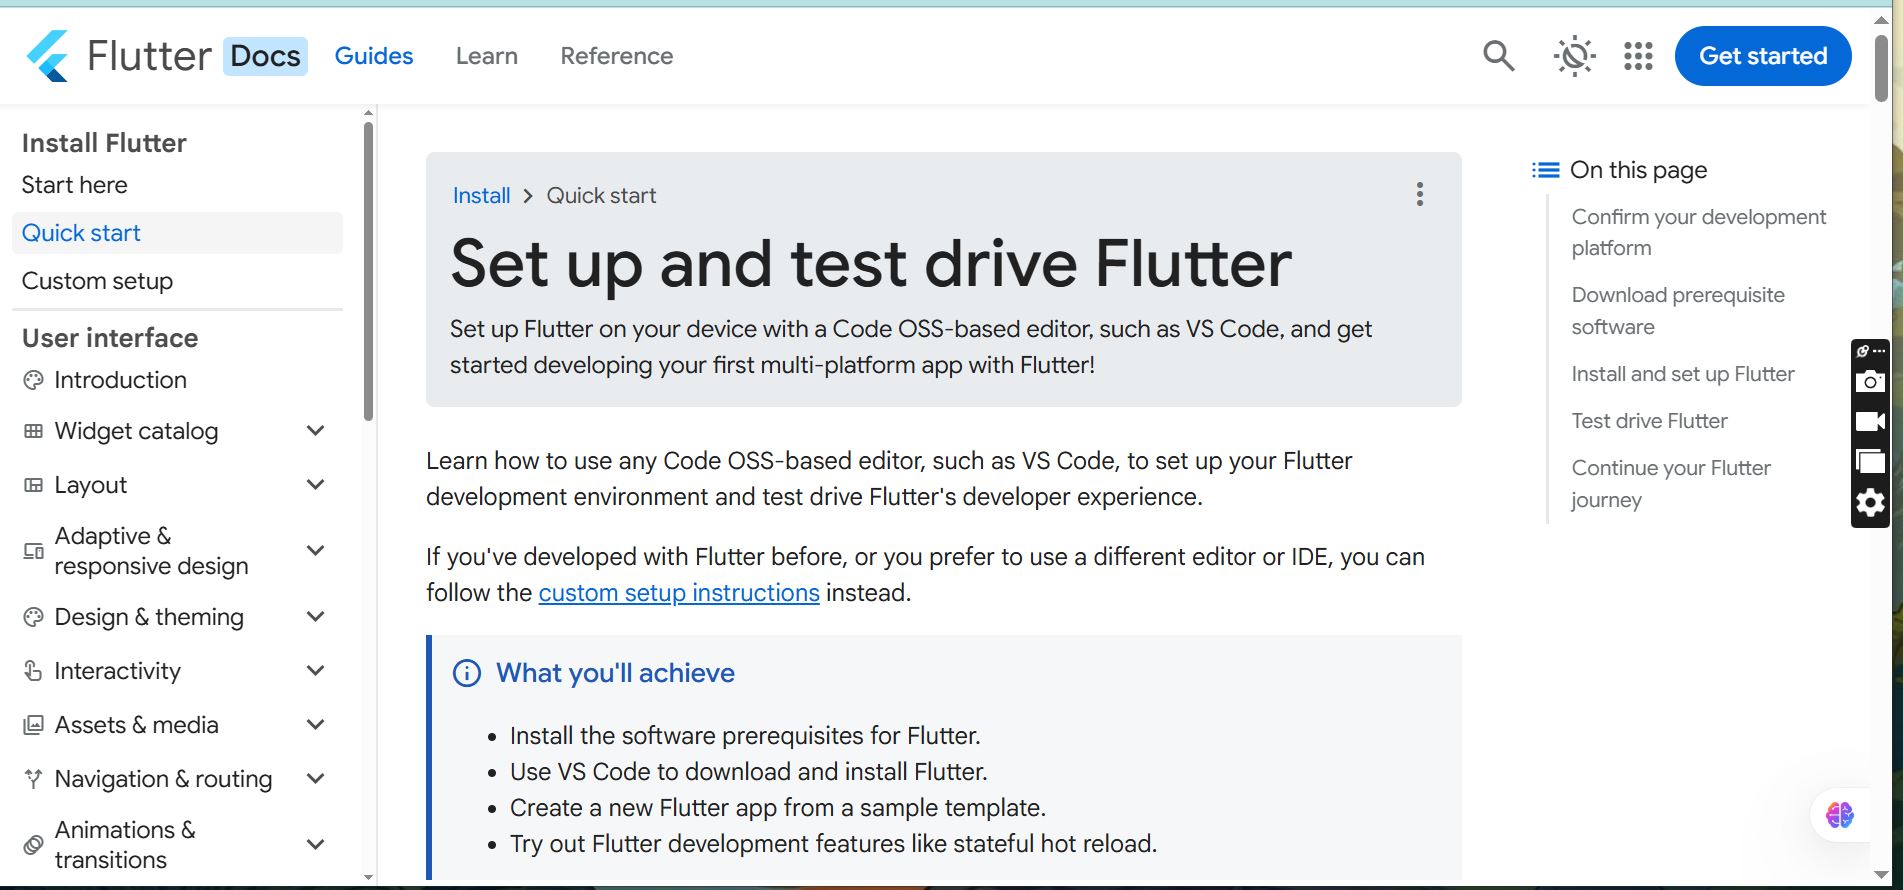This screenshot has width=1903, height=890.
Task: Open the apps grid icon
Action: pyautogui.click(x=1638, y=56)
